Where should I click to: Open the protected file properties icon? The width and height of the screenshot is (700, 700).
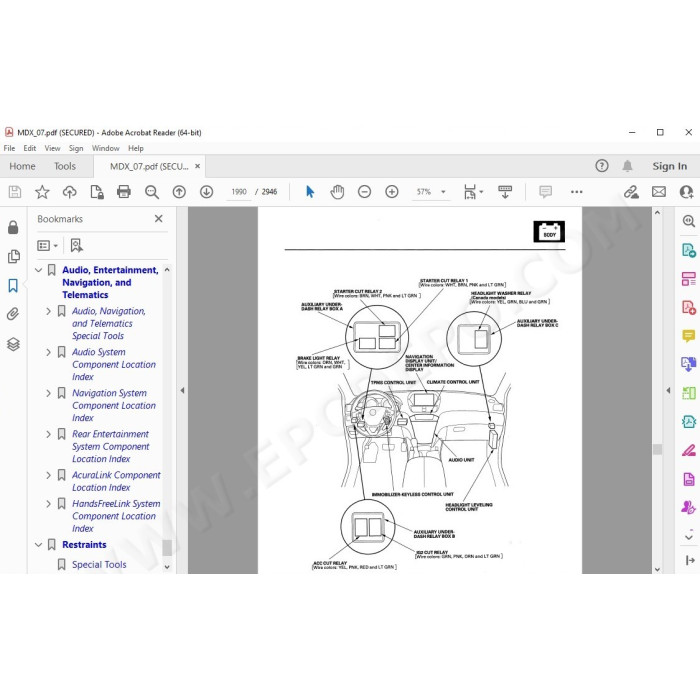(x=97, y=192)
